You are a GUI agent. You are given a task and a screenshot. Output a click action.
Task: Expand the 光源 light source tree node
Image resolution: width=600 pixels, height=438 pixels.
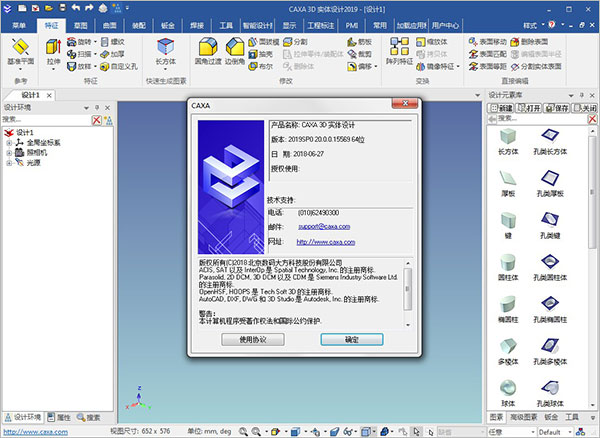[9, 163]
